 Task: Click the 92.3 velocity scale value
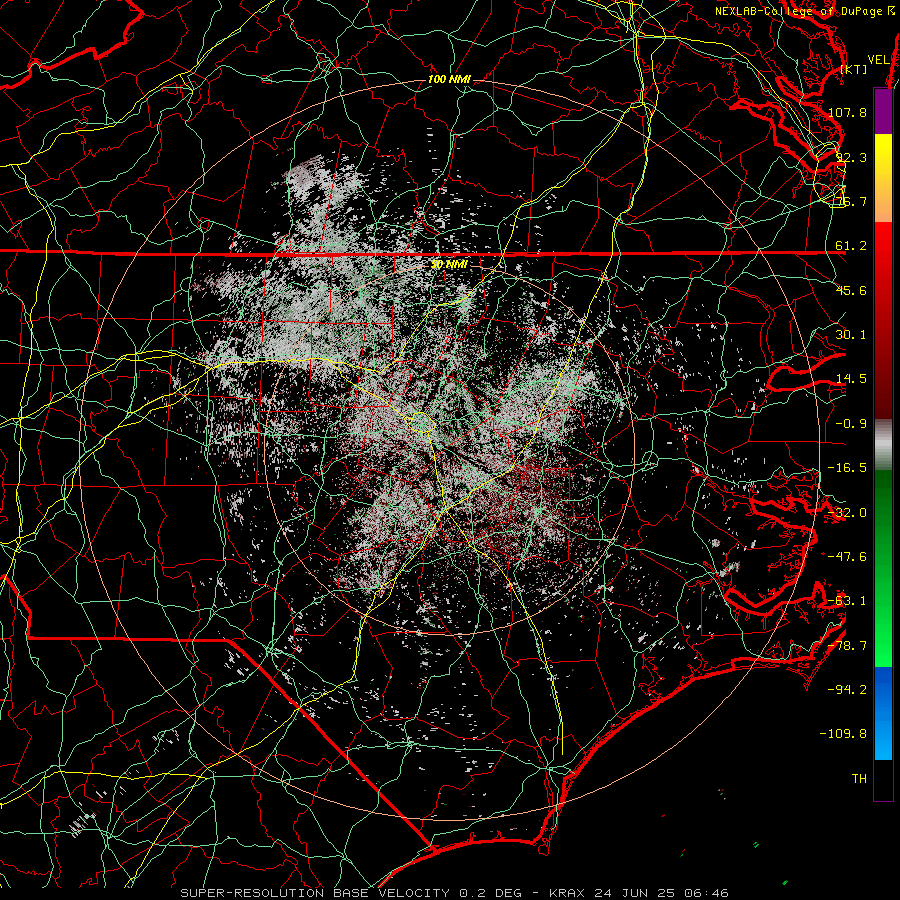851,157
